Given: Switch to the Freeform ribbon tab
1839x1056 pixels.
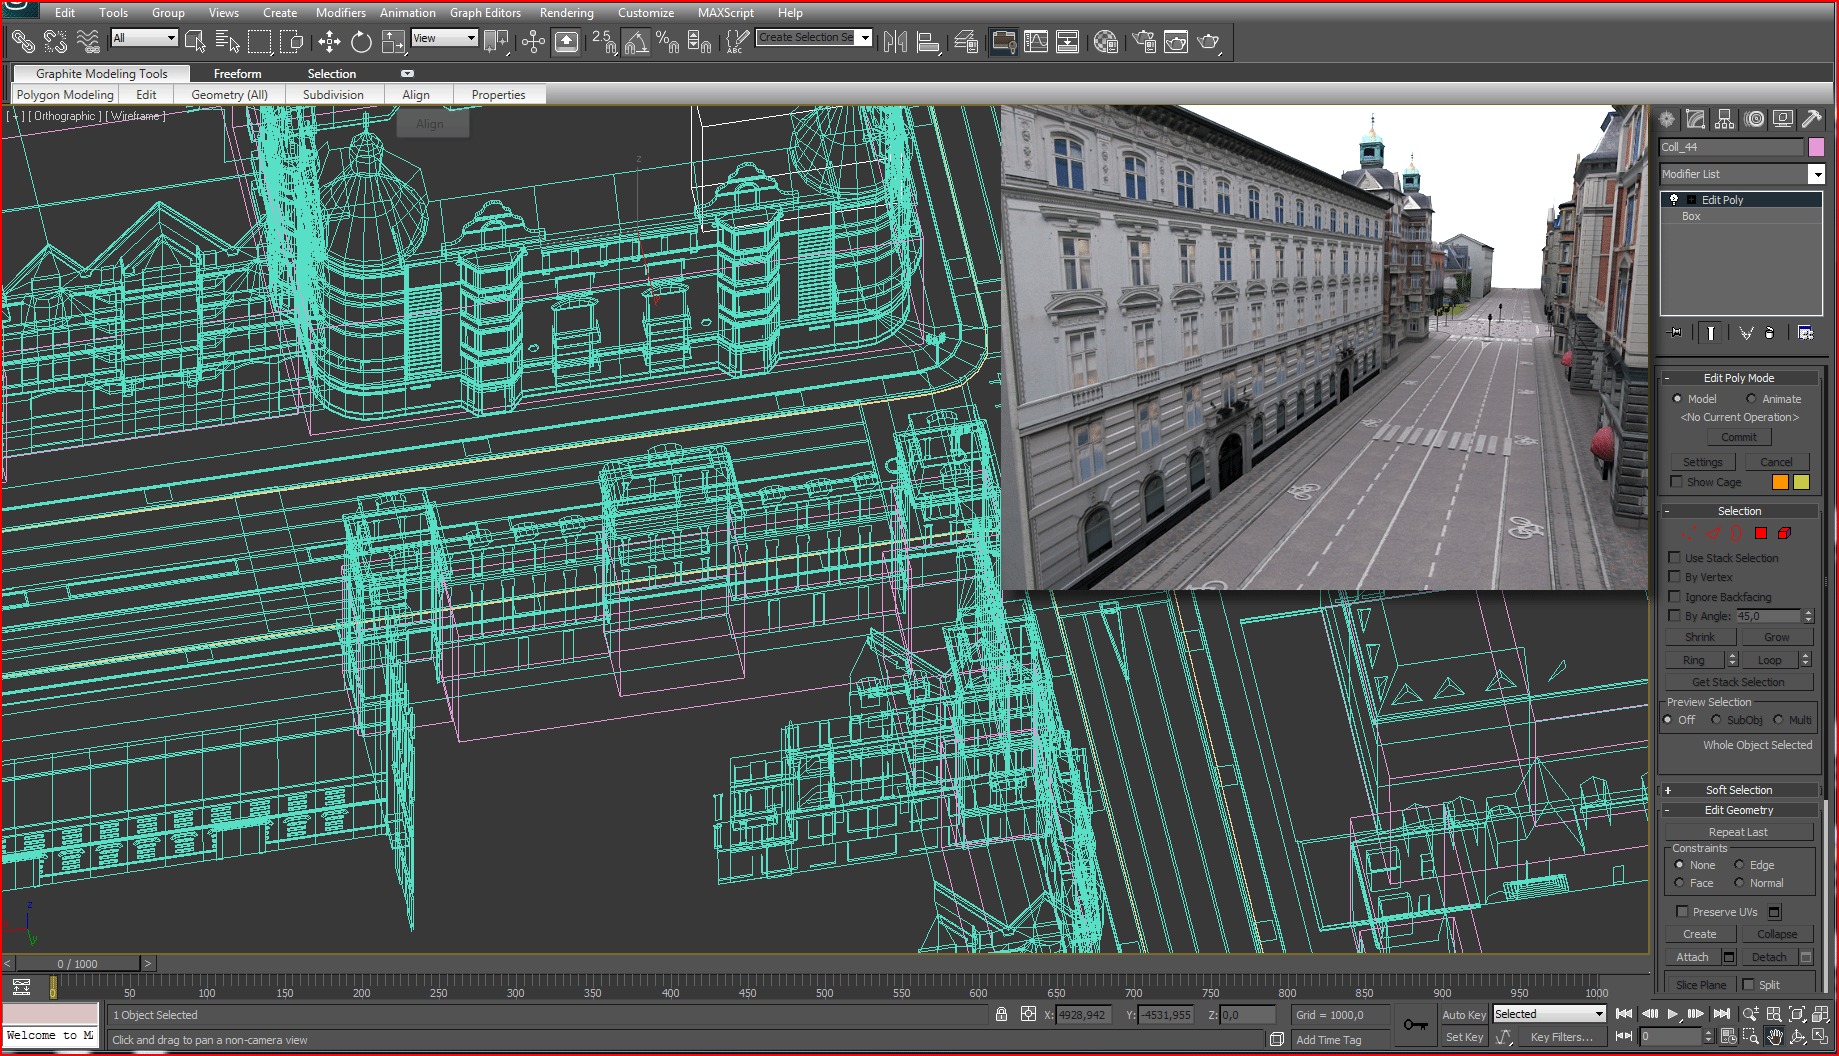Looking at the screenshot, I should [237, 74].
